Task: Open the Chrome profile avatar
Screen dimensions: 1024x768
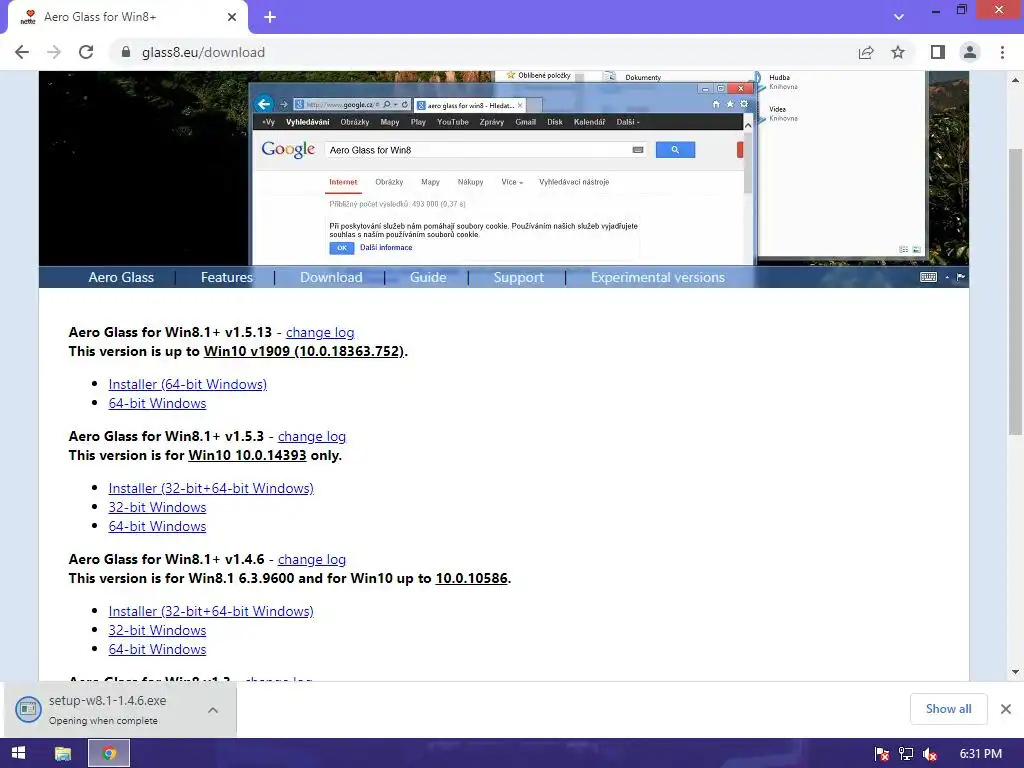Action: (x=970, y=52)
